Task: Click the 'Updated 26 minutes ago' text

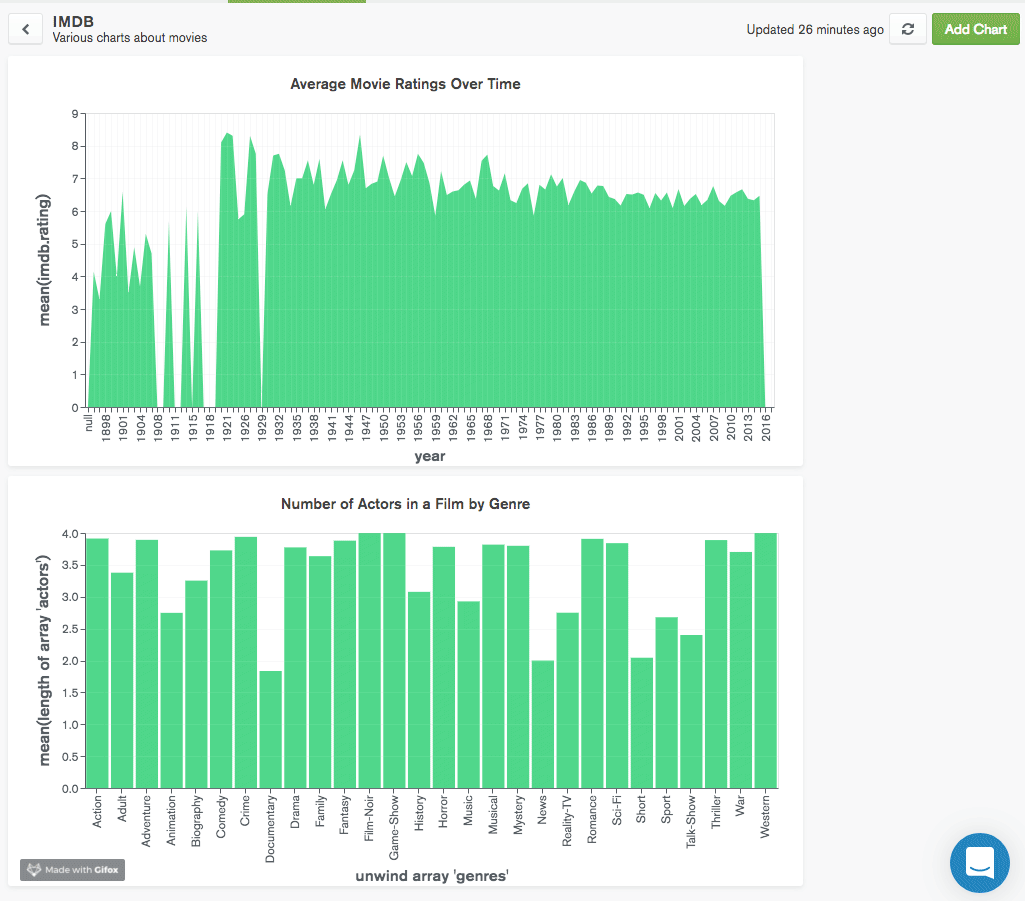Action: pos(815,30)
